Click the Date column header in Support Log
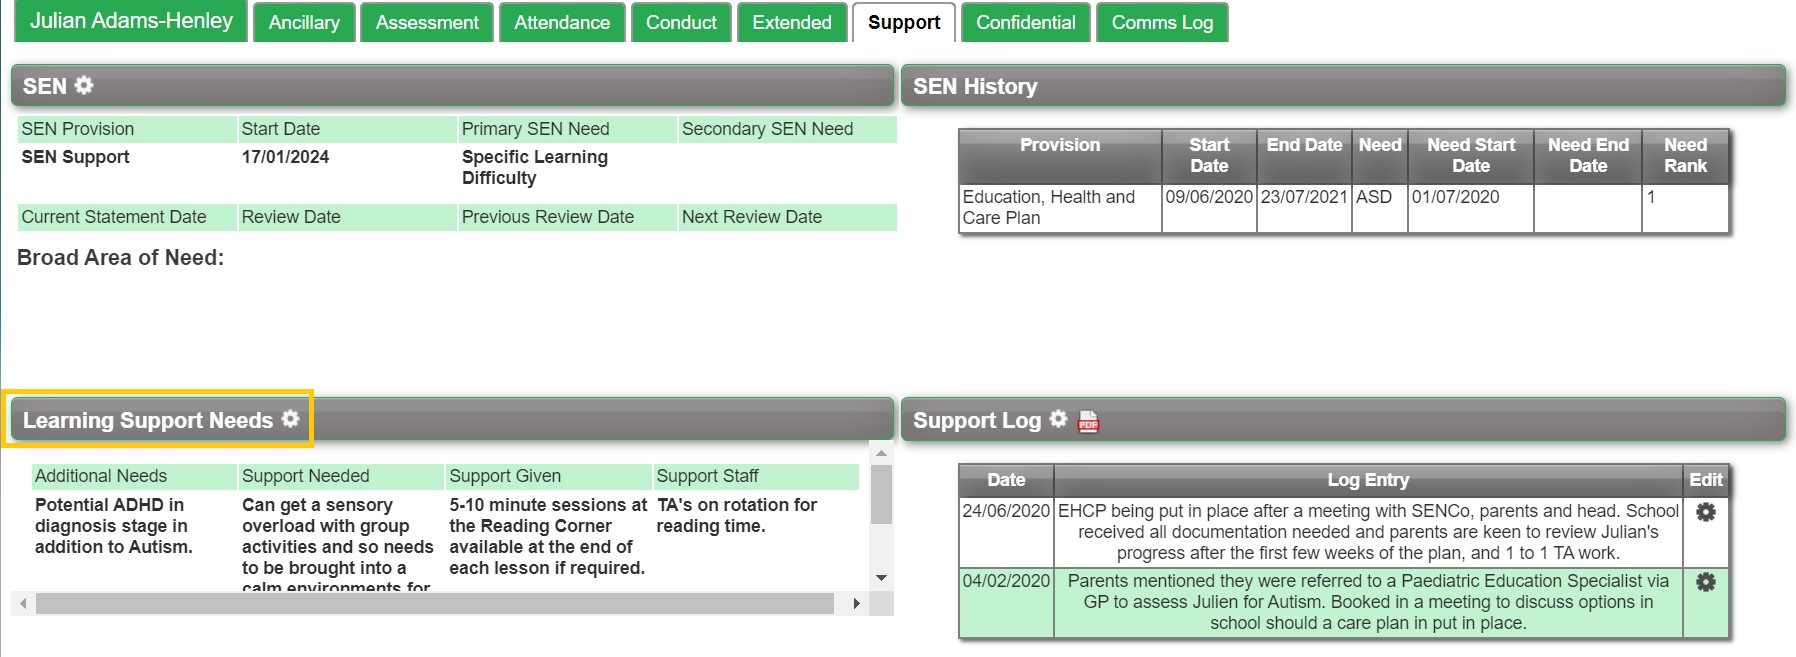 [x=1006, y=480]
